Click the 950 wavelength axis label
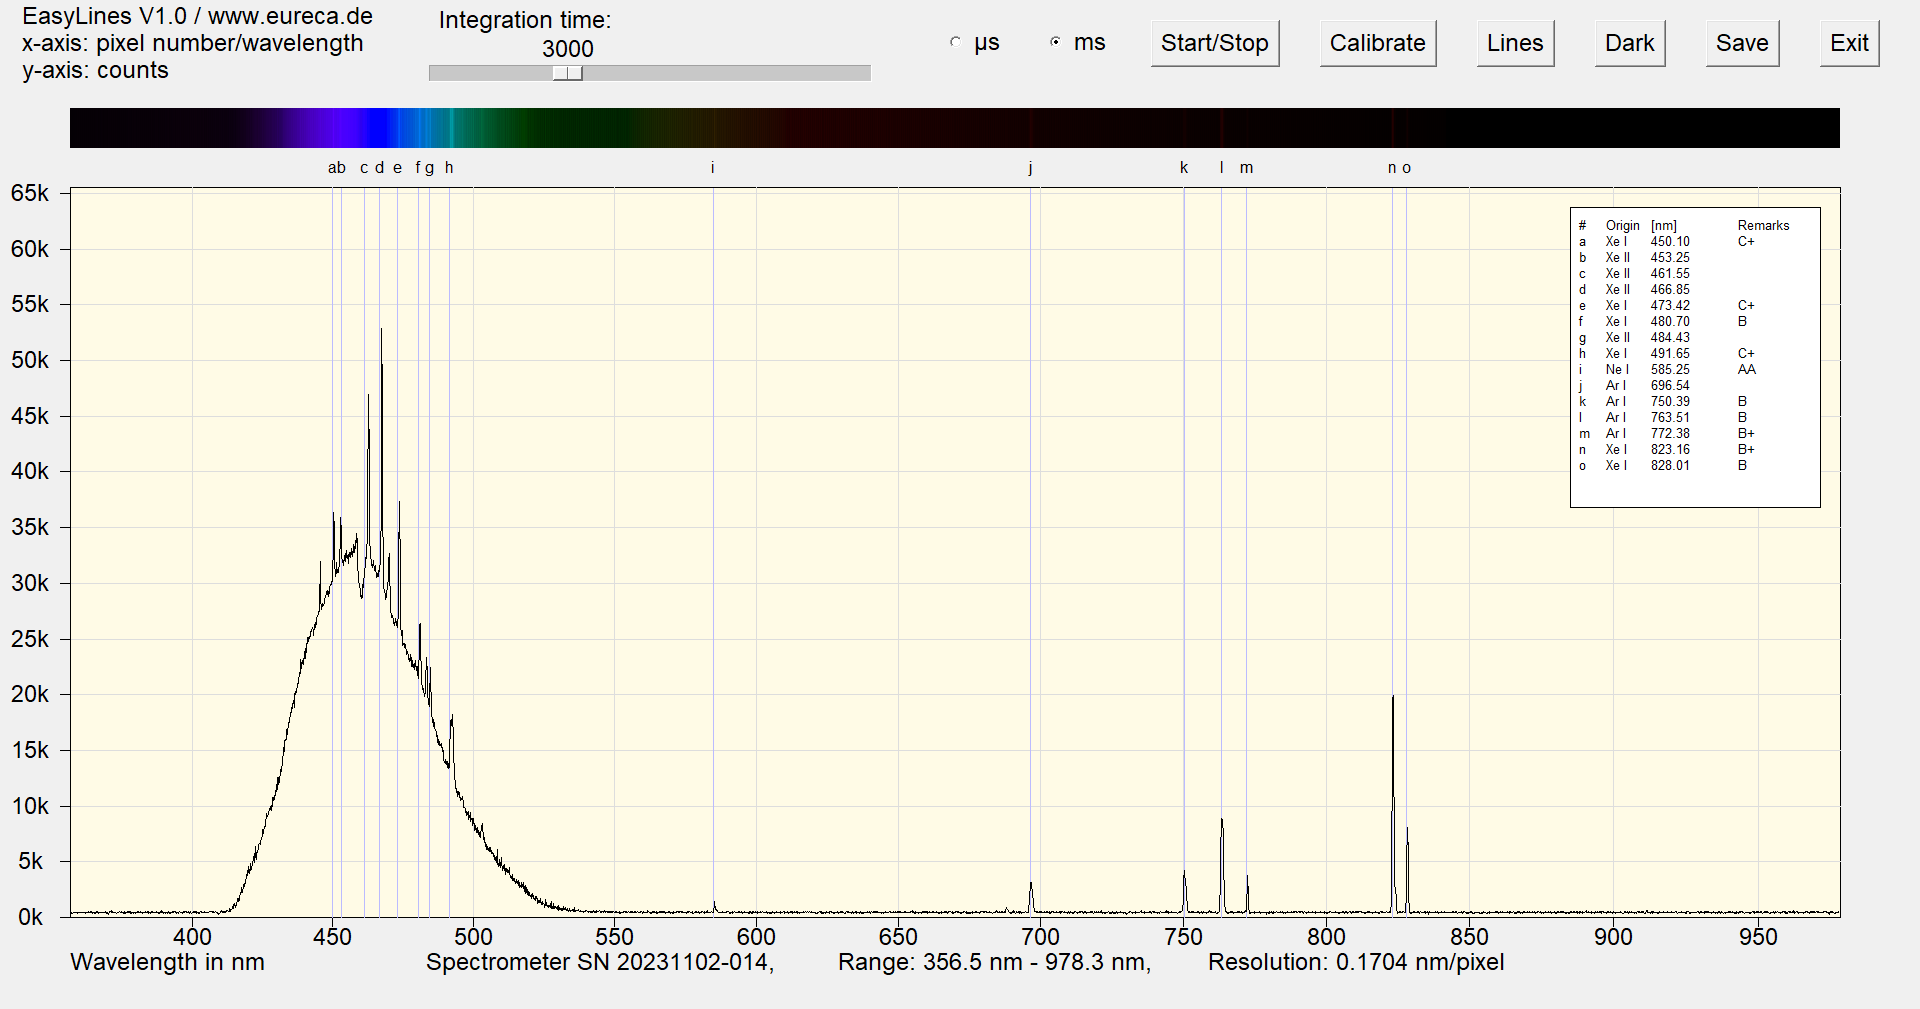 [1758, 937]
